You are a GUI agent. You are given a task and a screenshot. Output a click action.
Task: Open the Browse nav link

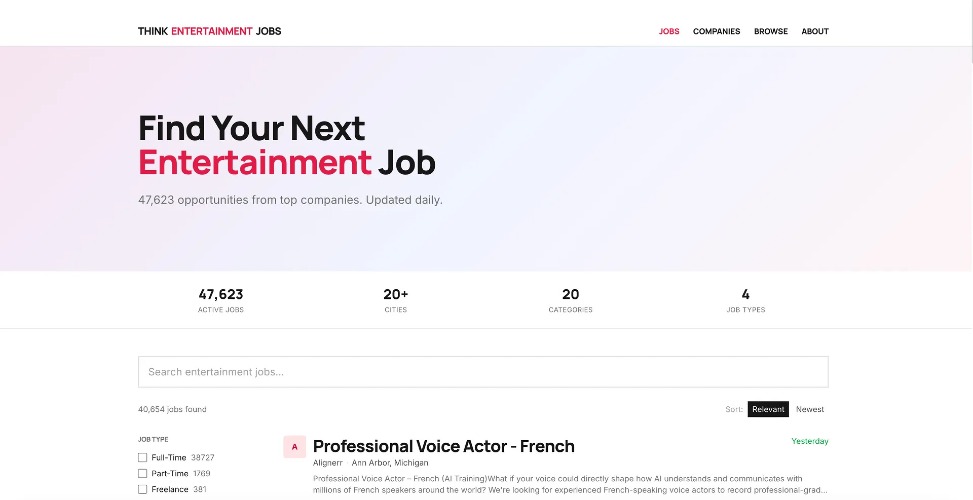(771, 31)
